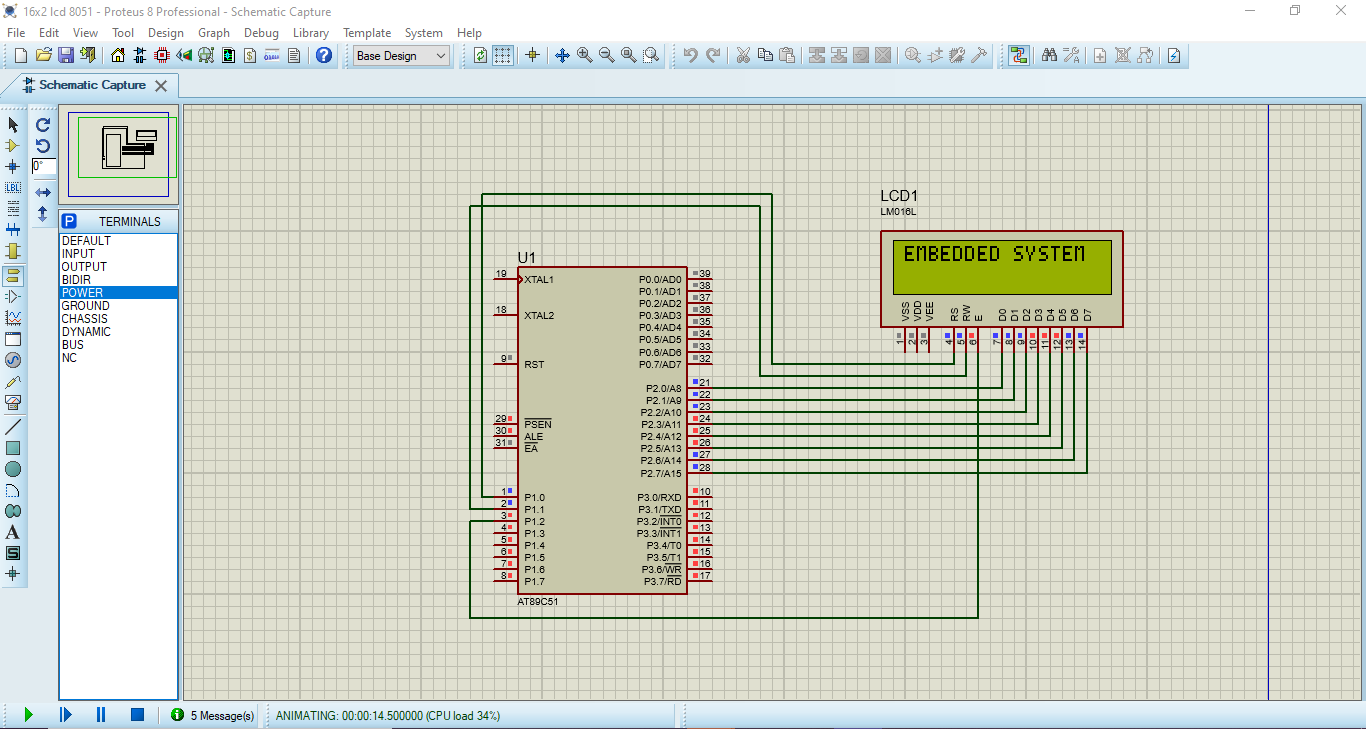Image resolution: width=1366 pixels, height=729 pixels.
Task: Select GROUND in the terminals list
Action: tap(85, 305)
